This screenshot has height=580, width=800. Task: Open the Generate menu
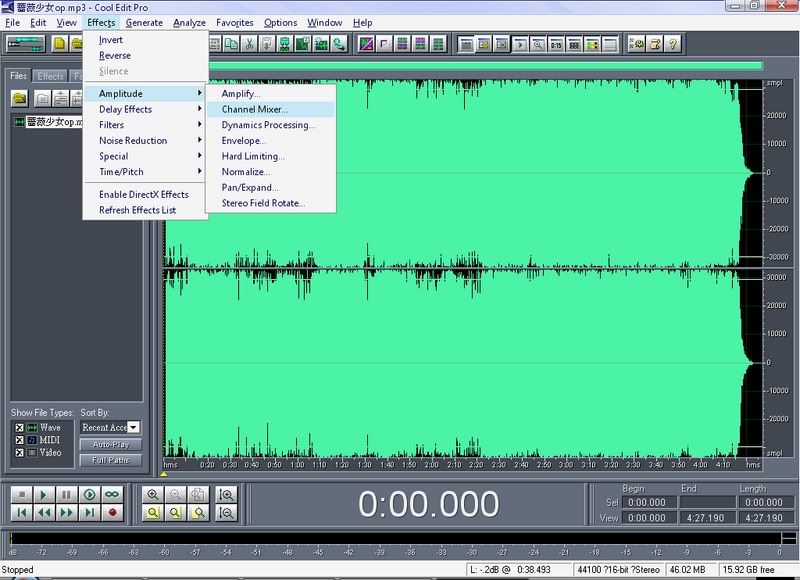point(144,22)
